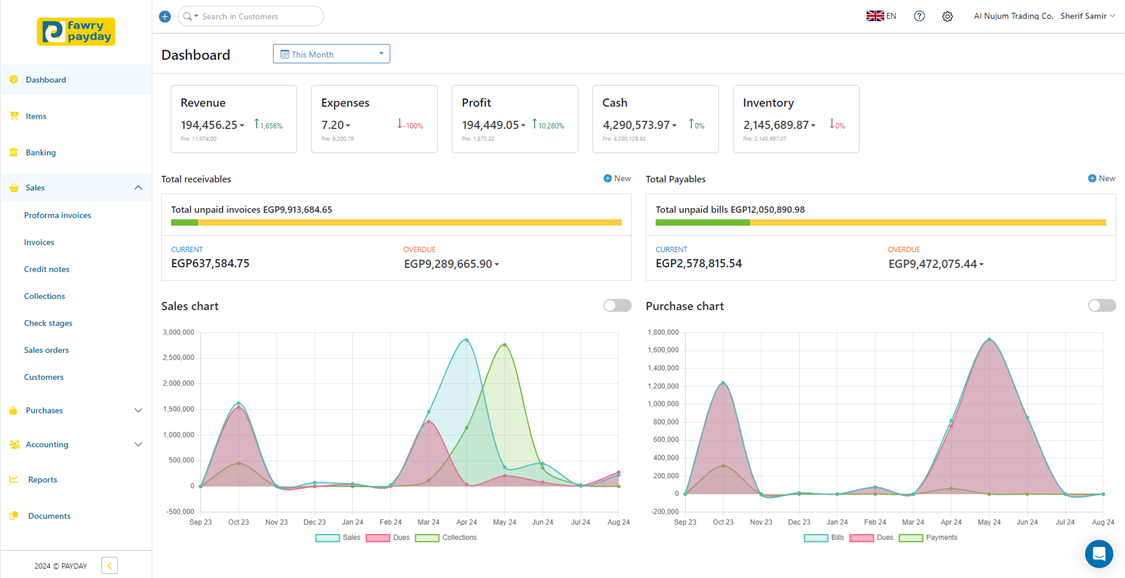Open the help question mark icon
Screen dimensions: 1125x578
point(919,16)
